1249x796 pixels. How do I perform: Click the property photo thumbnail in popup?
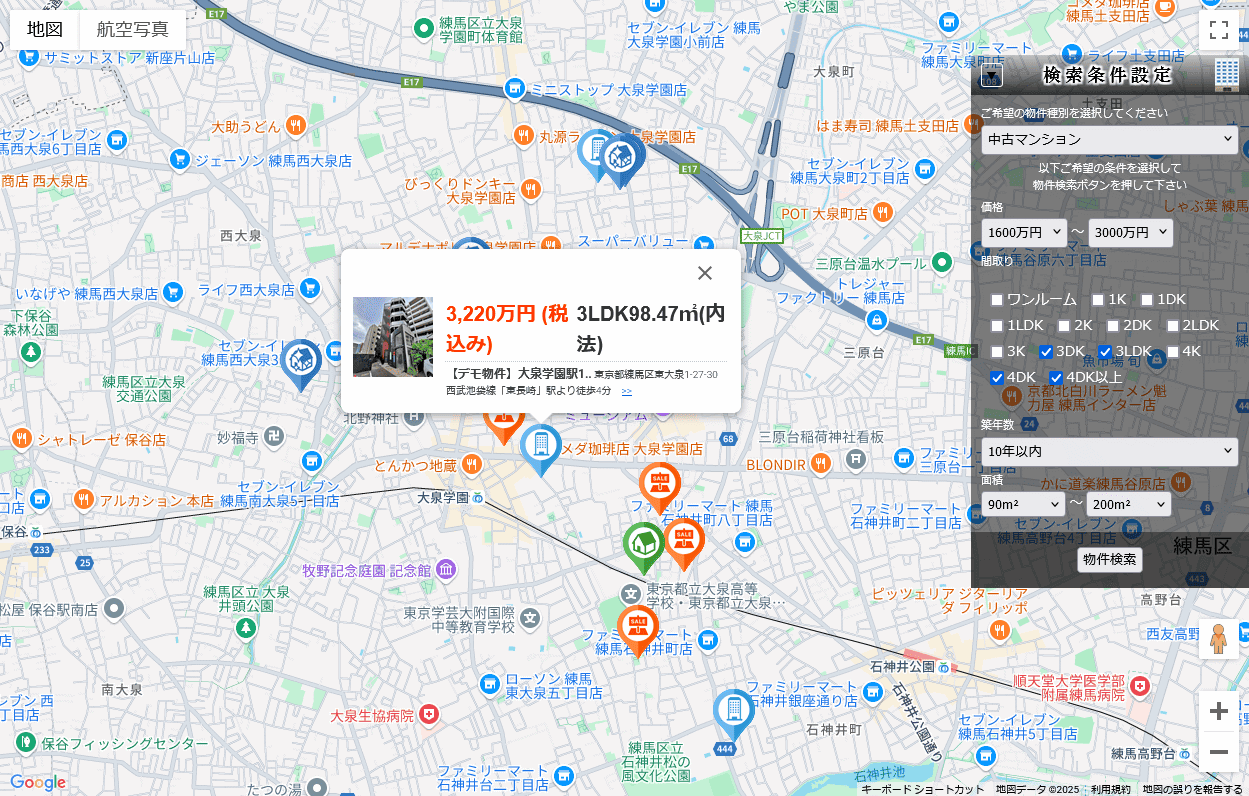tap(393, 337)
